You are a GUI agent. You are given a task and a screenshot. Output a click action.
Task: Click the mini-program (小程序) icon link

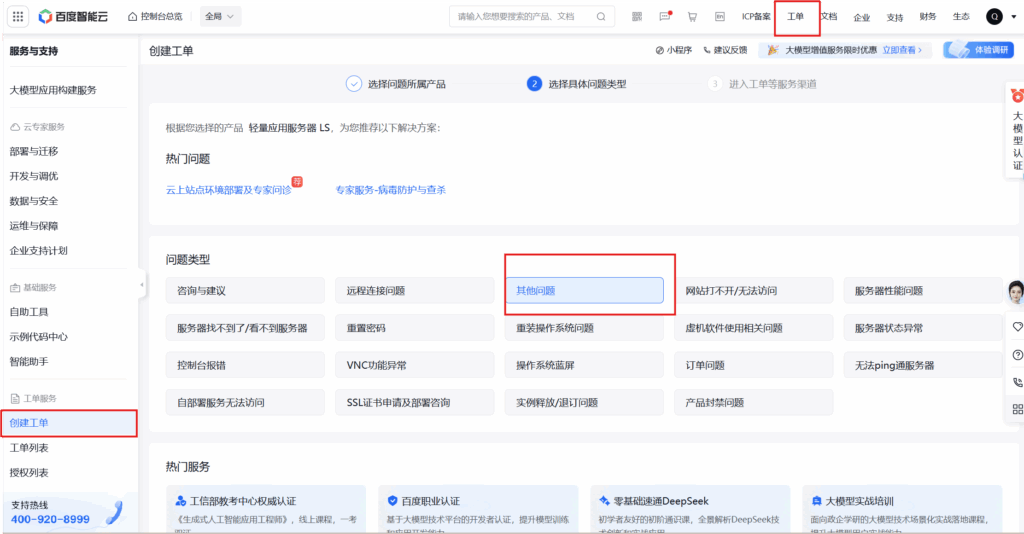coord(673,50)
